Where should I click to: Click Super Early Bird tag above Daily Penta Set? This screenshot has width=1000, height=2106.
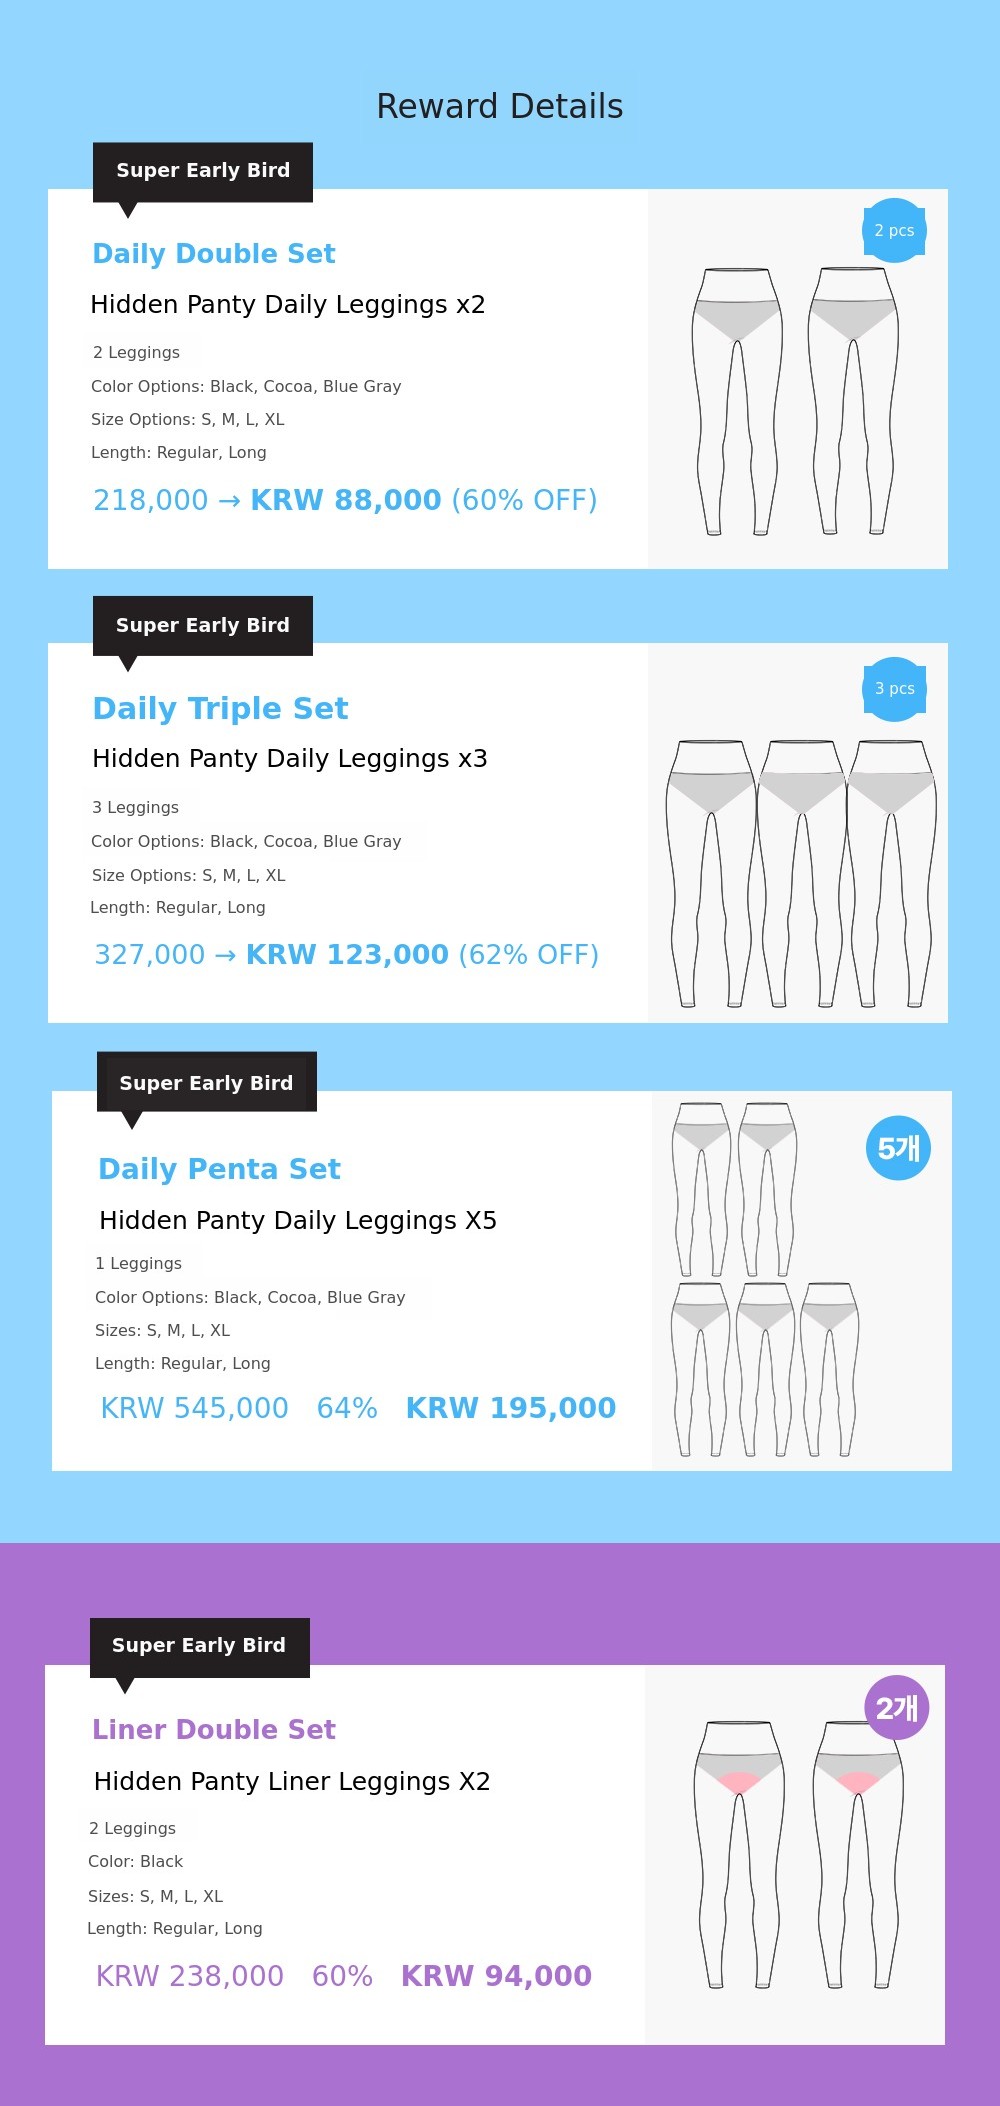click(206, 1083)
